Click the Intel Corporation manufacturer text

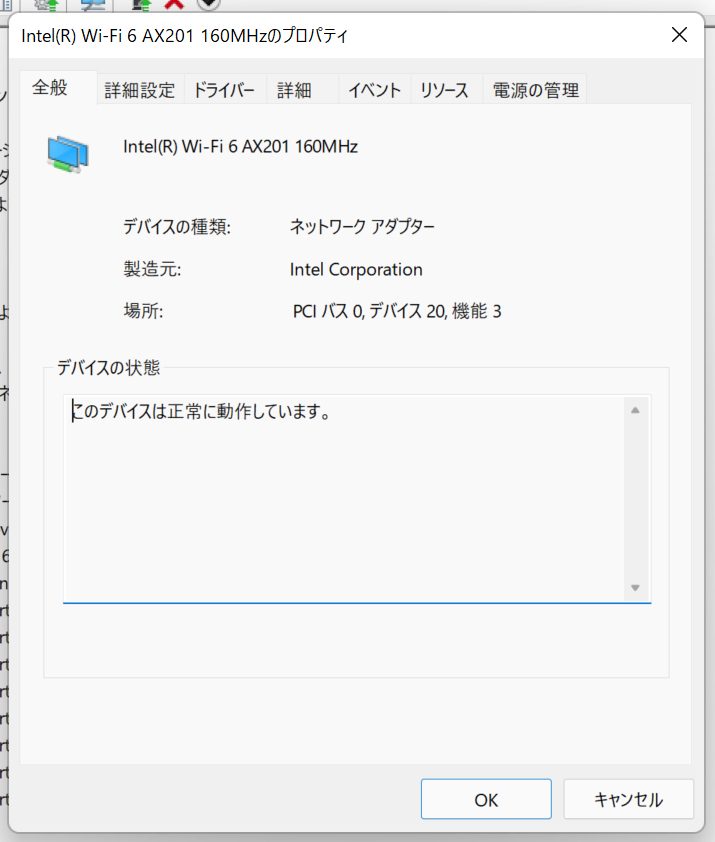356,269
